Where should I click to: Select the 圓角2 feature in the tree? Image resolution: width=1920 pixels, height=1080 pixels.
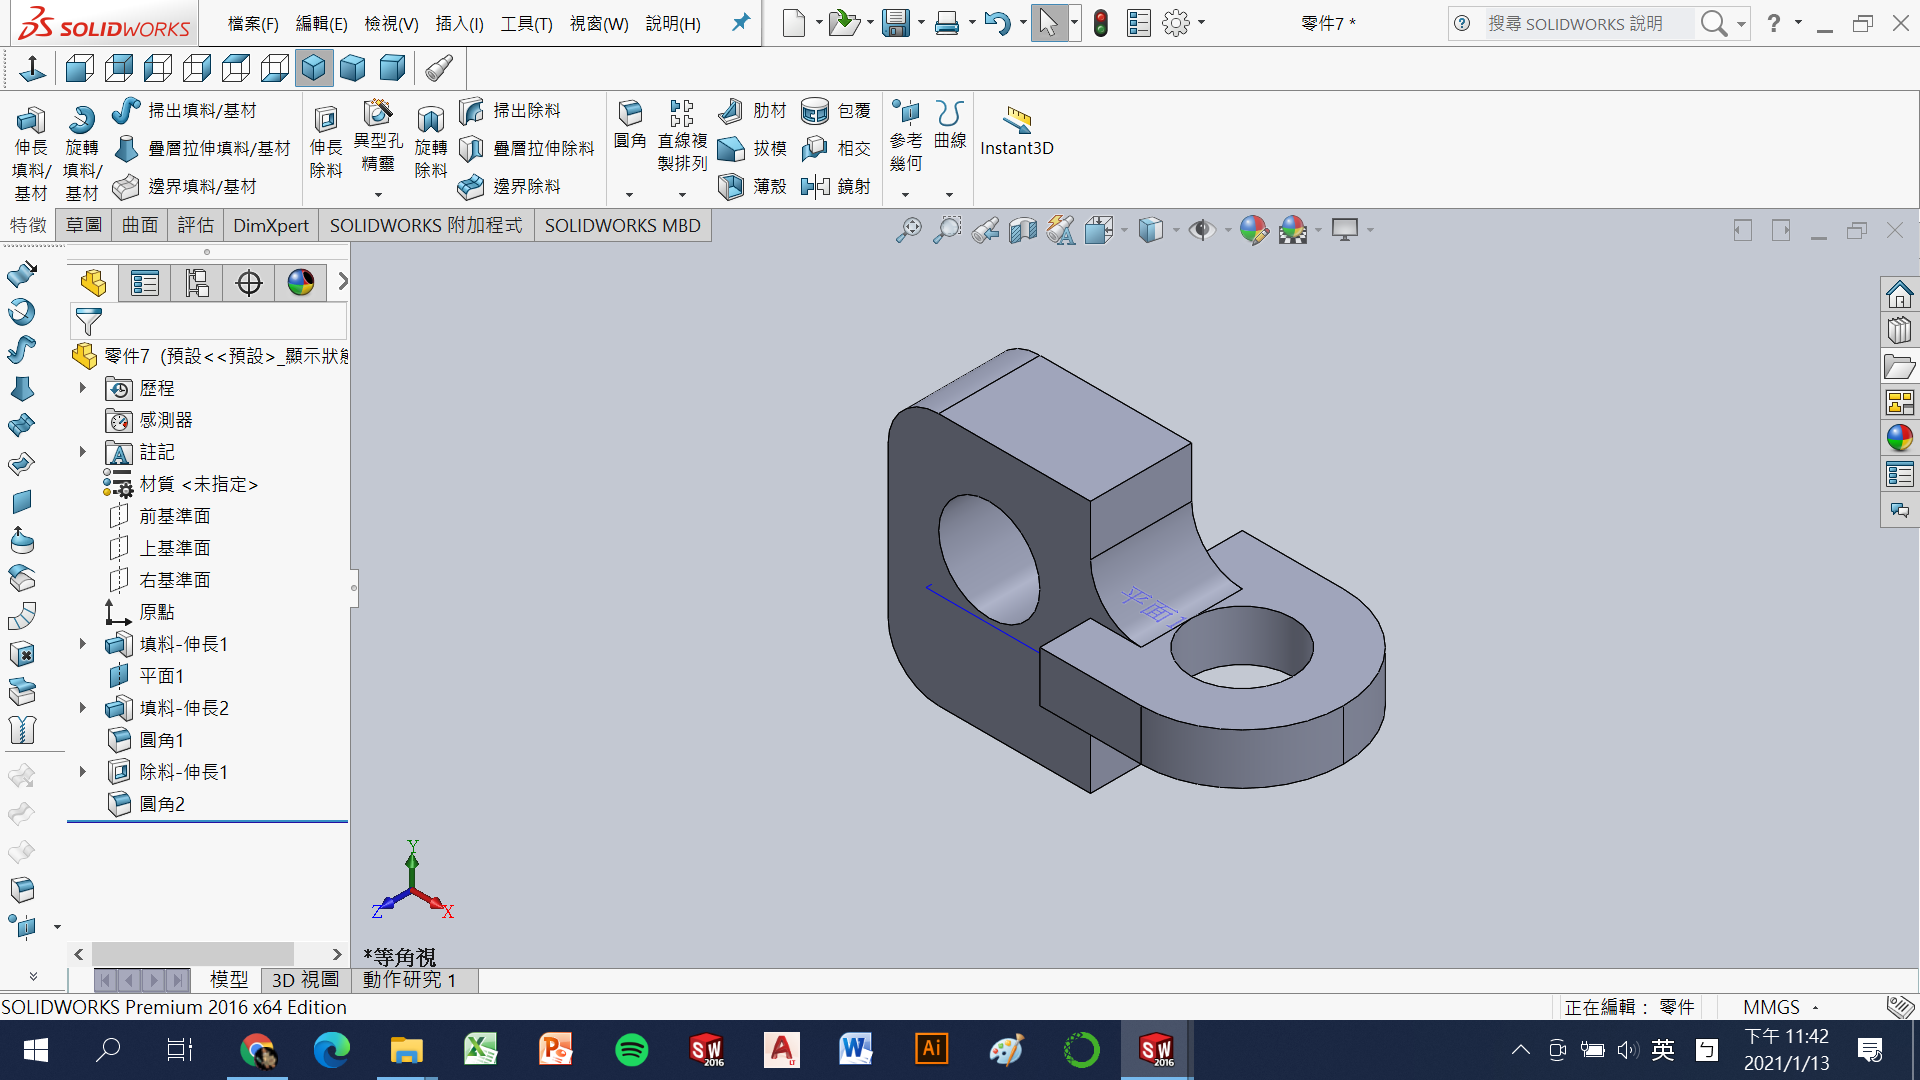click(161, 804)
